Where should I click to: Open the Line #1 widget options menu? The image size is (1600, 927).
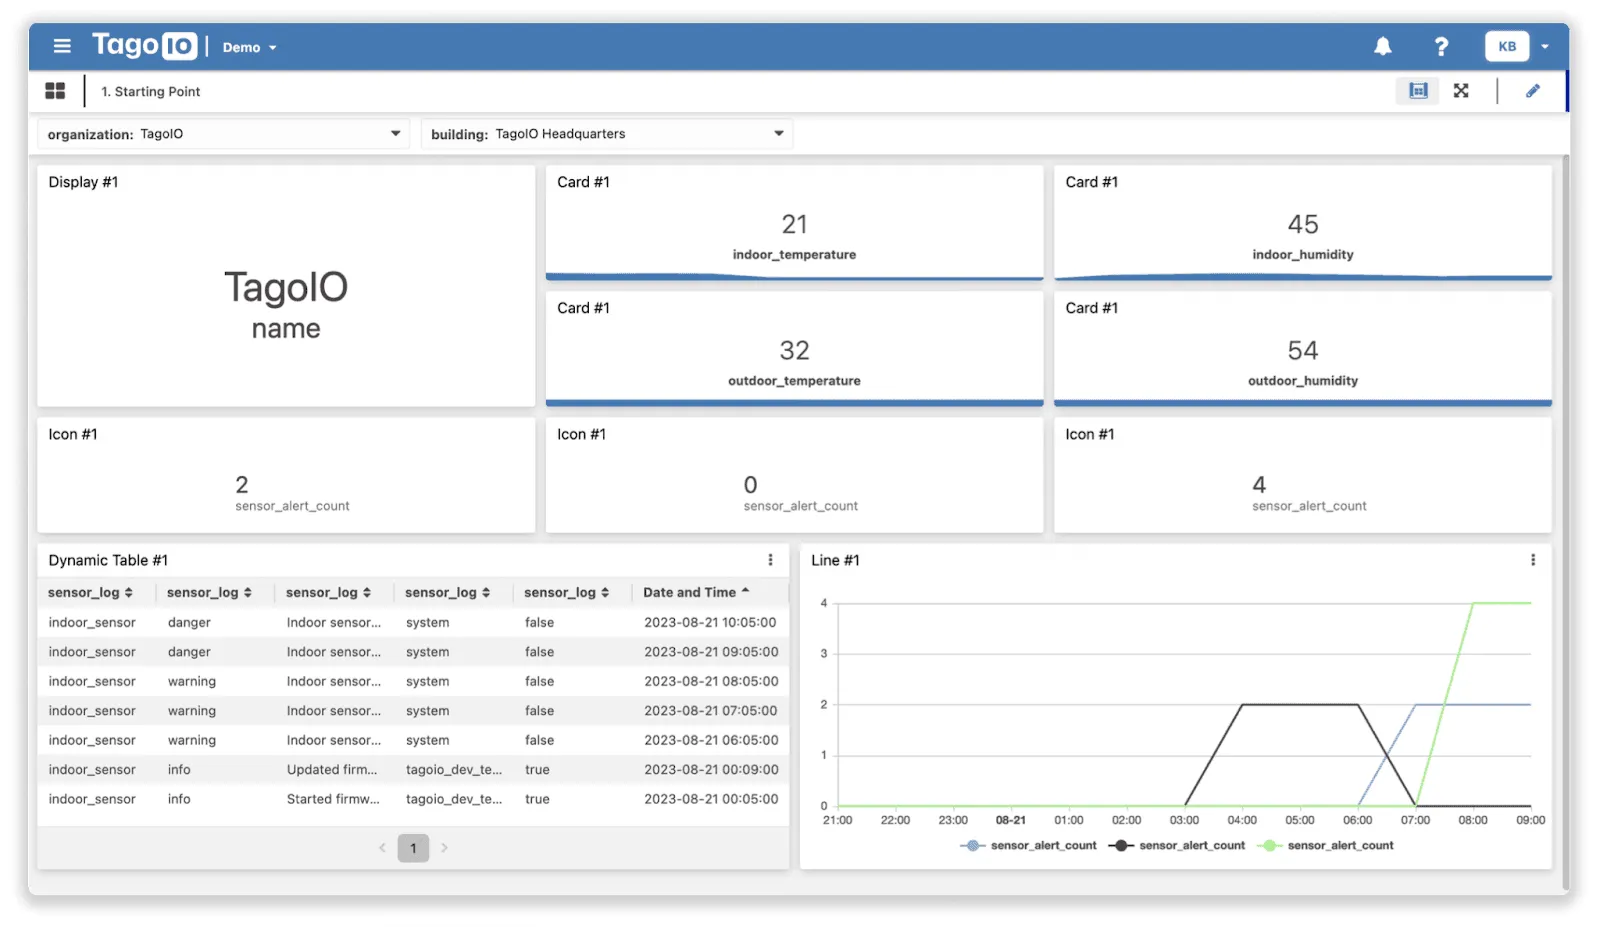[x=1533, y=560]
